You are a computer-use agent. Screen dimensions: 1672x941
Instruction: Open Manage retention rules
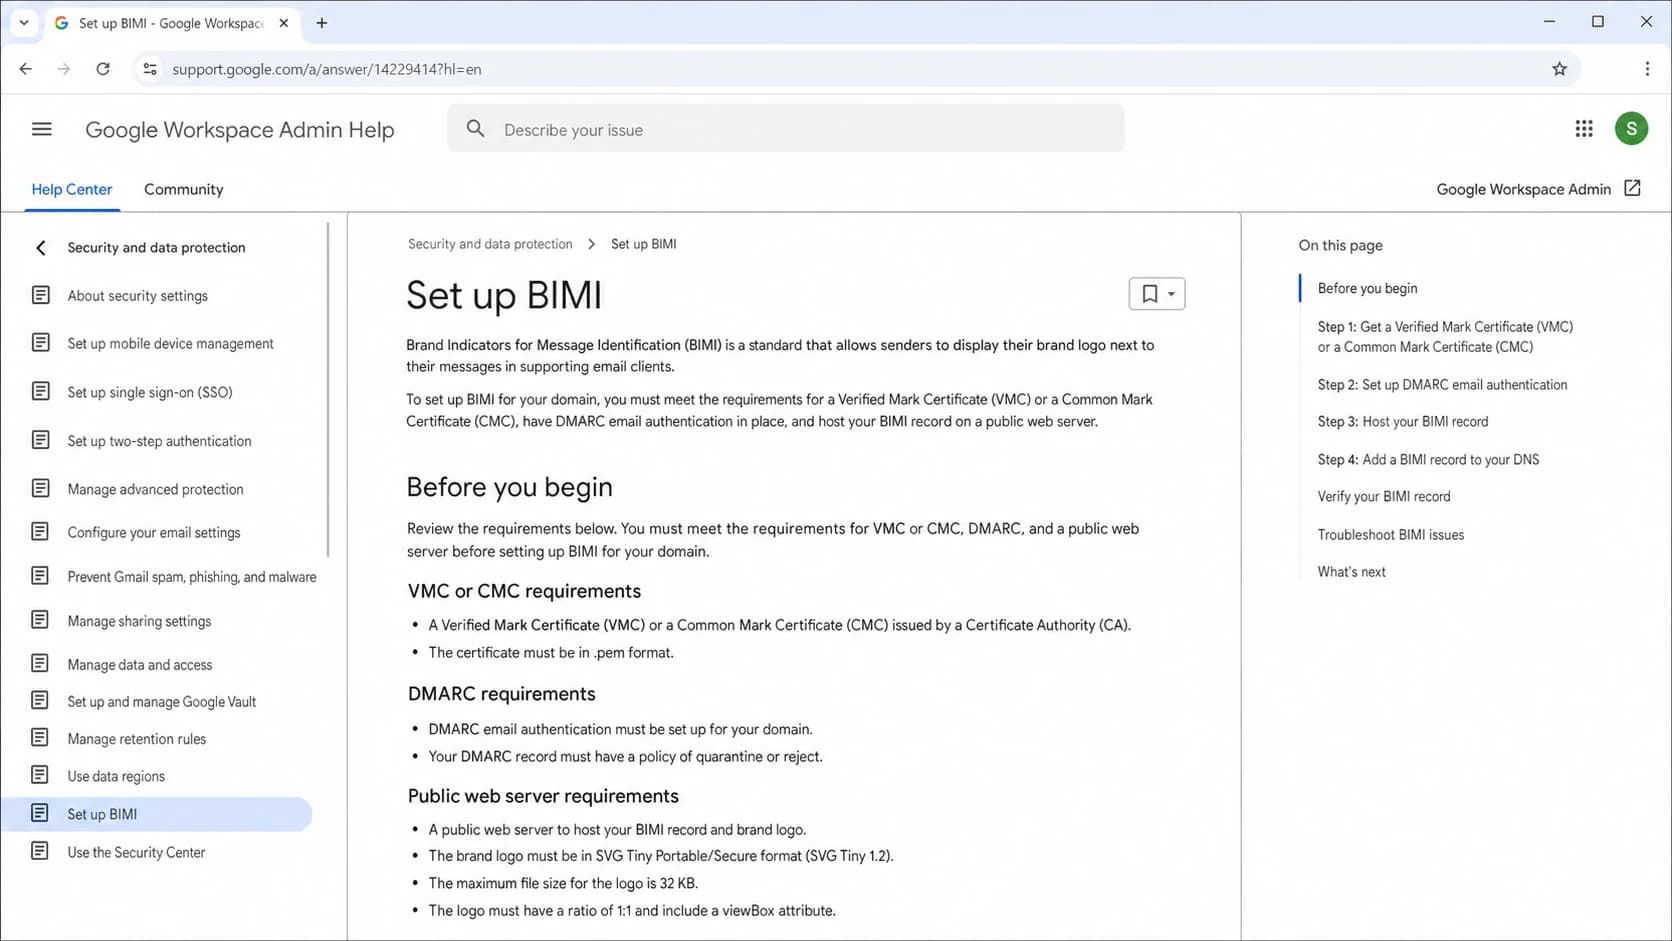point(137,739)
